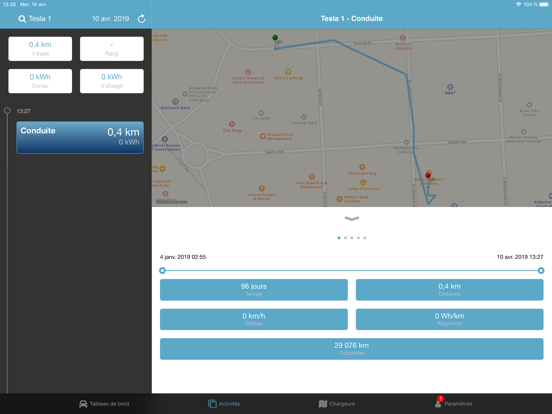Switch to the Activités tab

[224, 404]
